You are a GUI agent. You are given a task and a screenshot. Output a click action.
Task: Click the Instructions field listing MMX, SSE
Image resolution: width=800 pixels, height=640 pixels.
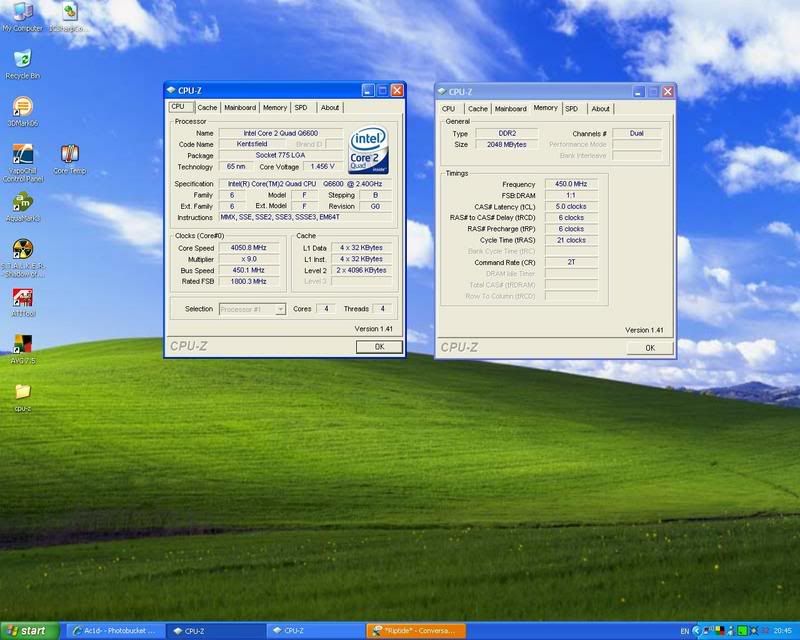click(x=305, y=217)
